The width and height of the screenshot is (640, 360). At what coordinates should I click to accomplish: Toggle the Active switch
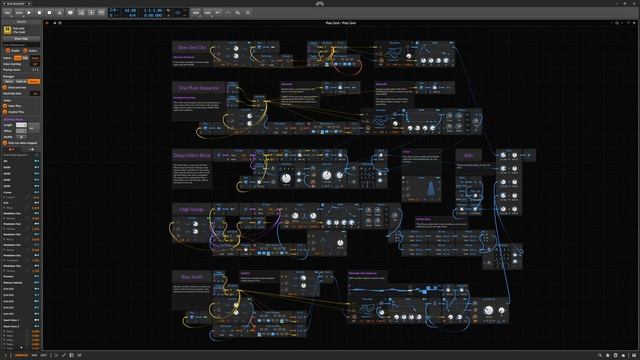[x=25, y=51]
